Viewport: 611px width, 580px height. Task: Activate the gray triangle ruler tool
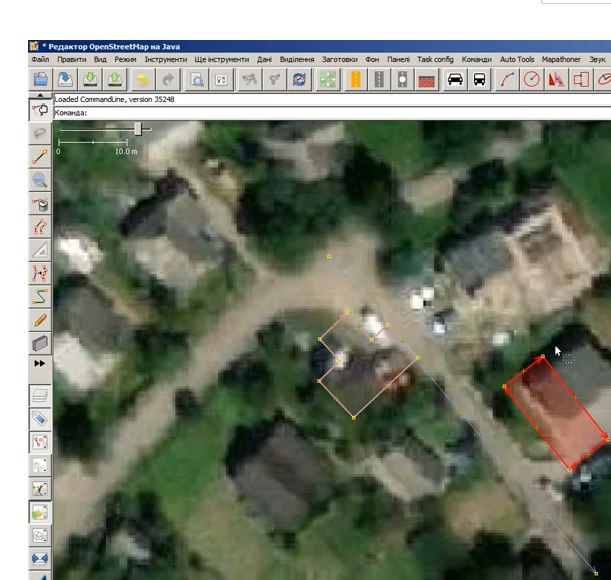(x=40, y=250)
